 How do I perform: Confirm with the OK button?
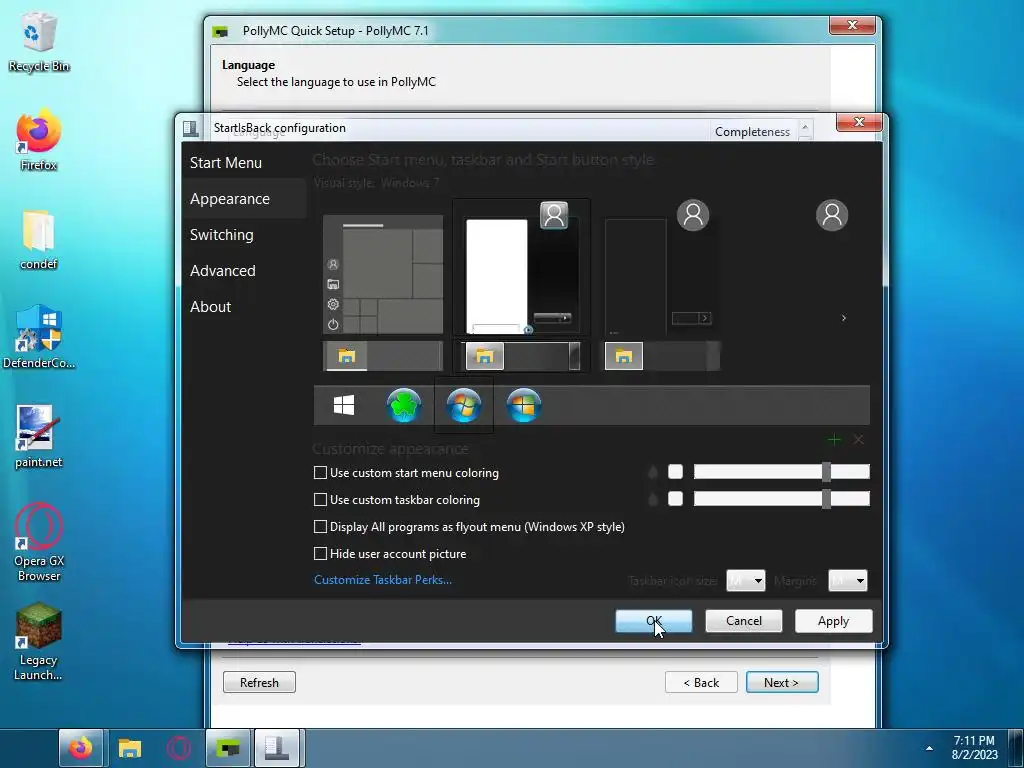click(654, 621)
